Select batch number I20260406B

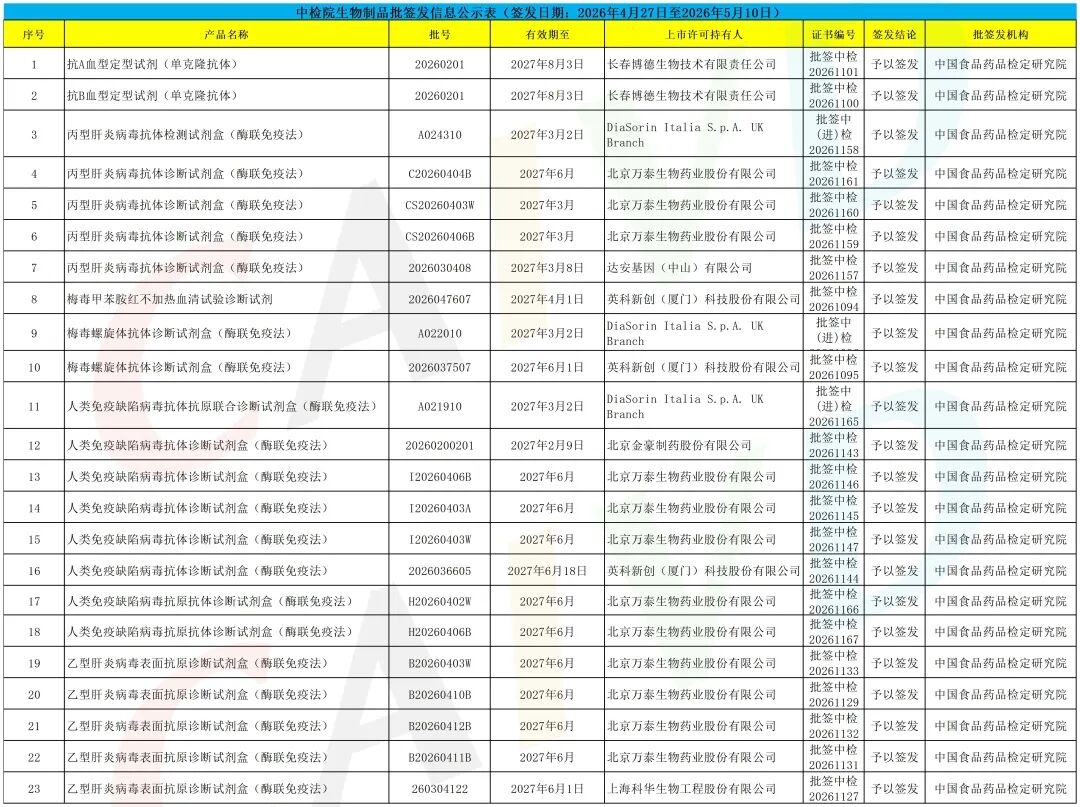(x=439, y=477)
